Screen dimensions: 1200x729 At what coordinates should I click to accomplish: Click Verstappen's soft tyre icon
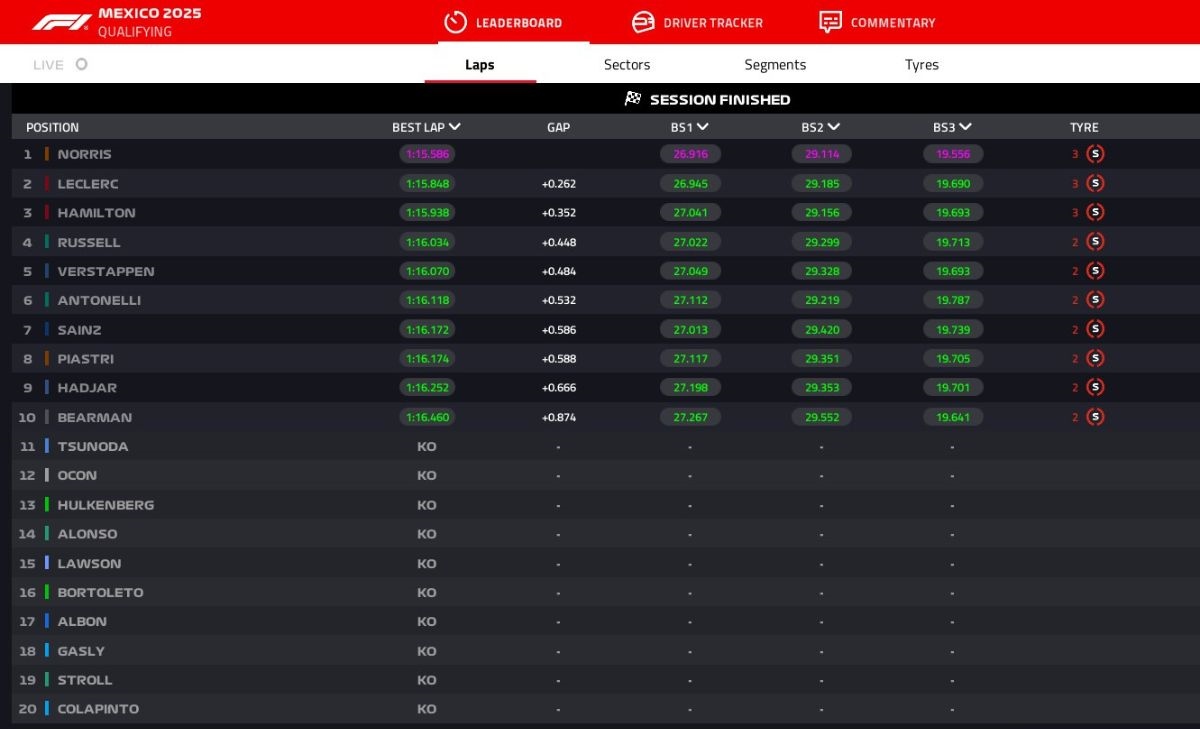click(1096, 271)
